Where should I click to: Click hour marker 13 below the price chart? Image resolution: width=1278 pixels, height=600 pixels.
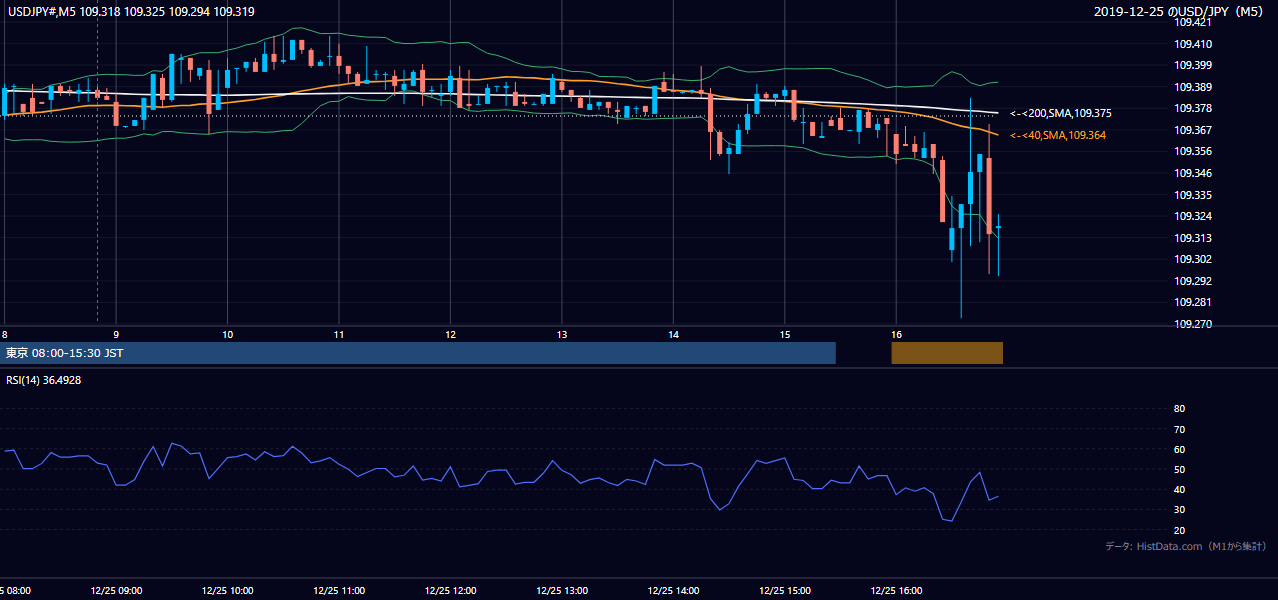point(562,335)
